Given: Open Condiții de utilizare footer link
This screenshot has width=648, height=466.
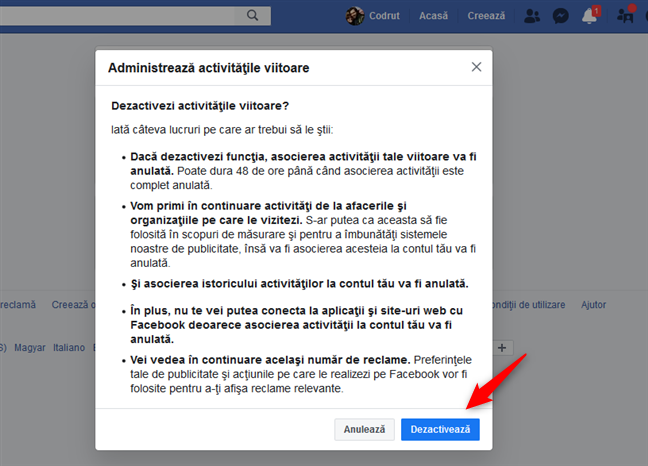Looking at the screenshot, I should pos(529,305).
